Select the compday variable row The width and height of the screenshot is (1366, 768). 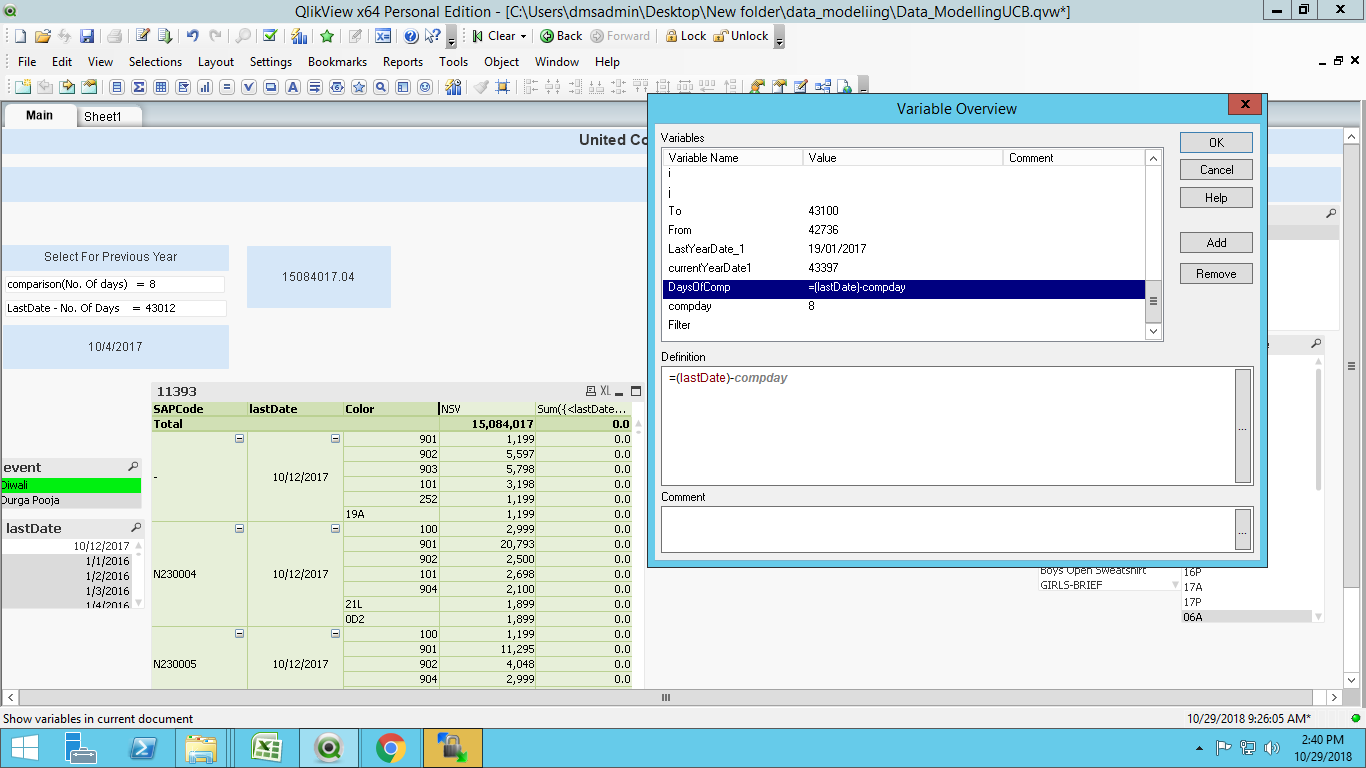903,306
